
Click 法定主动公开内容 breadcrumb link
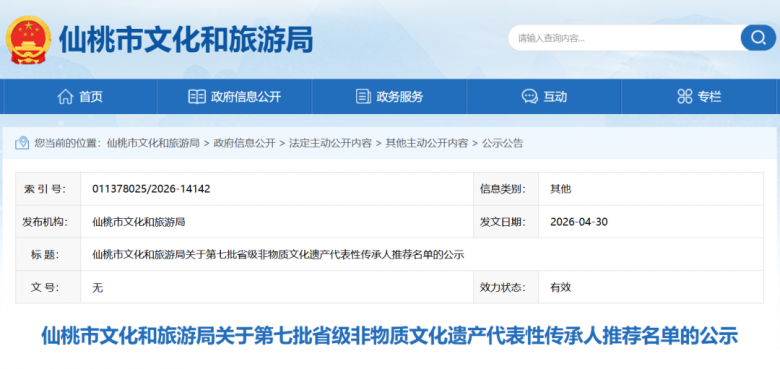click(x=330, y=143)
